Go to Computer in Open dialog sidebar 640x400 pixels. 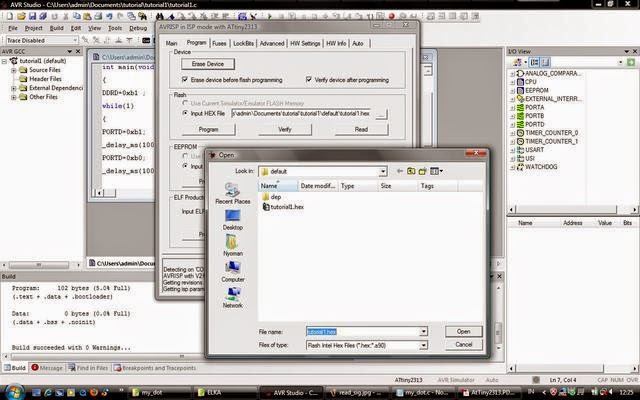click(x=233, y=271)
